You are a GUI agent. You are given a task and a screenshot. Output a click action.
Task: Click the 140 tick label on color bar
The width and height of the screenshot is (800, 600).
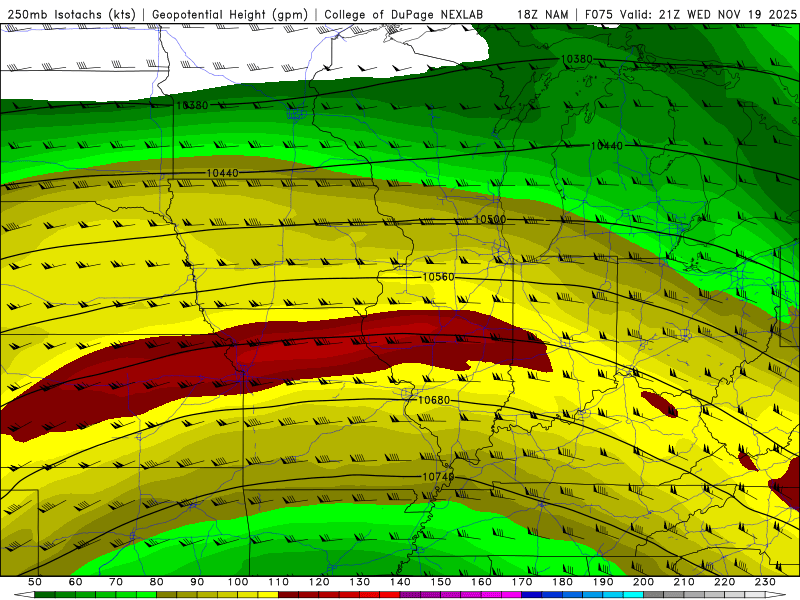point(401,582)
